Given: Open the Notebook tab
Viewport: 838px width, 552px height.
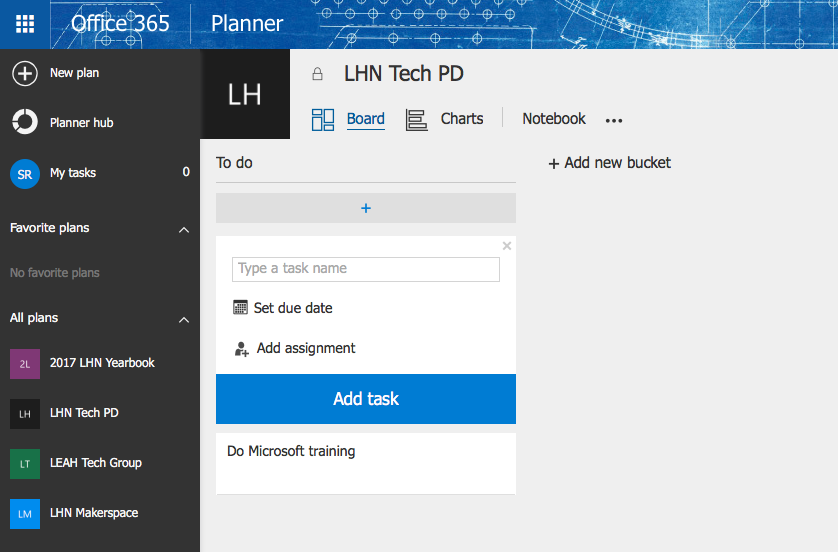Looking at the screenshot, I should 554,119.
